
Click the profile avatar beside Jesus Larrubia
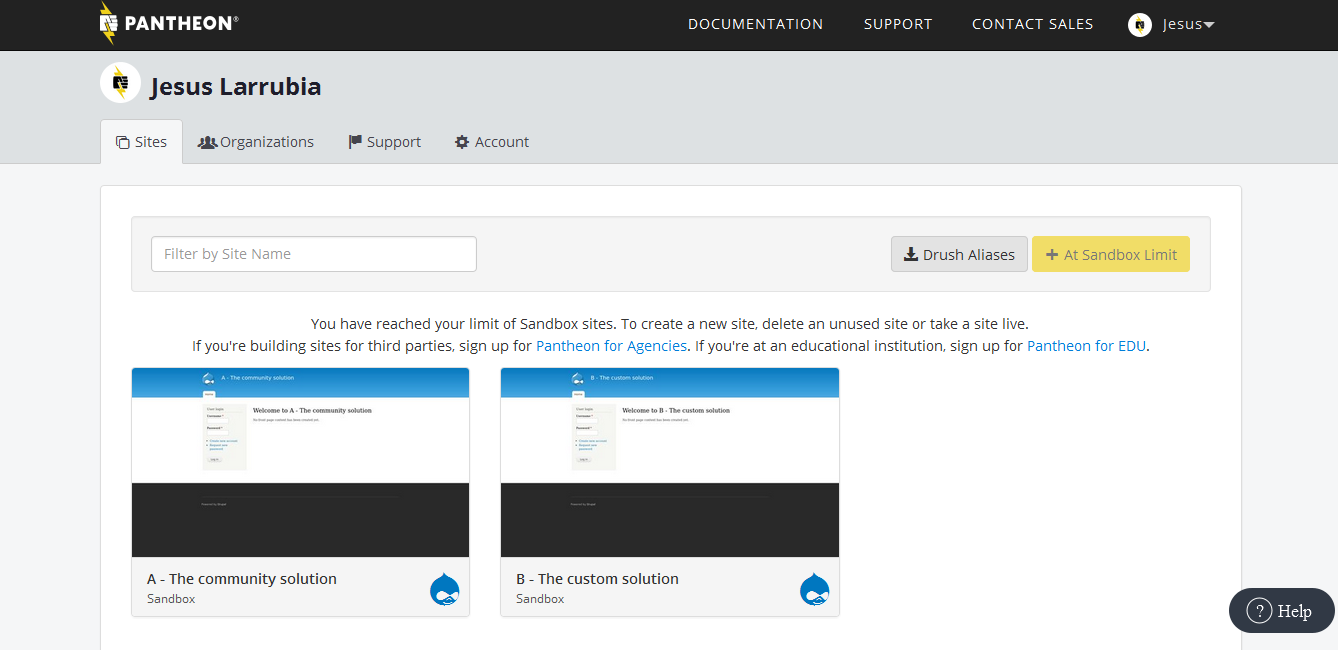point(120,83)
